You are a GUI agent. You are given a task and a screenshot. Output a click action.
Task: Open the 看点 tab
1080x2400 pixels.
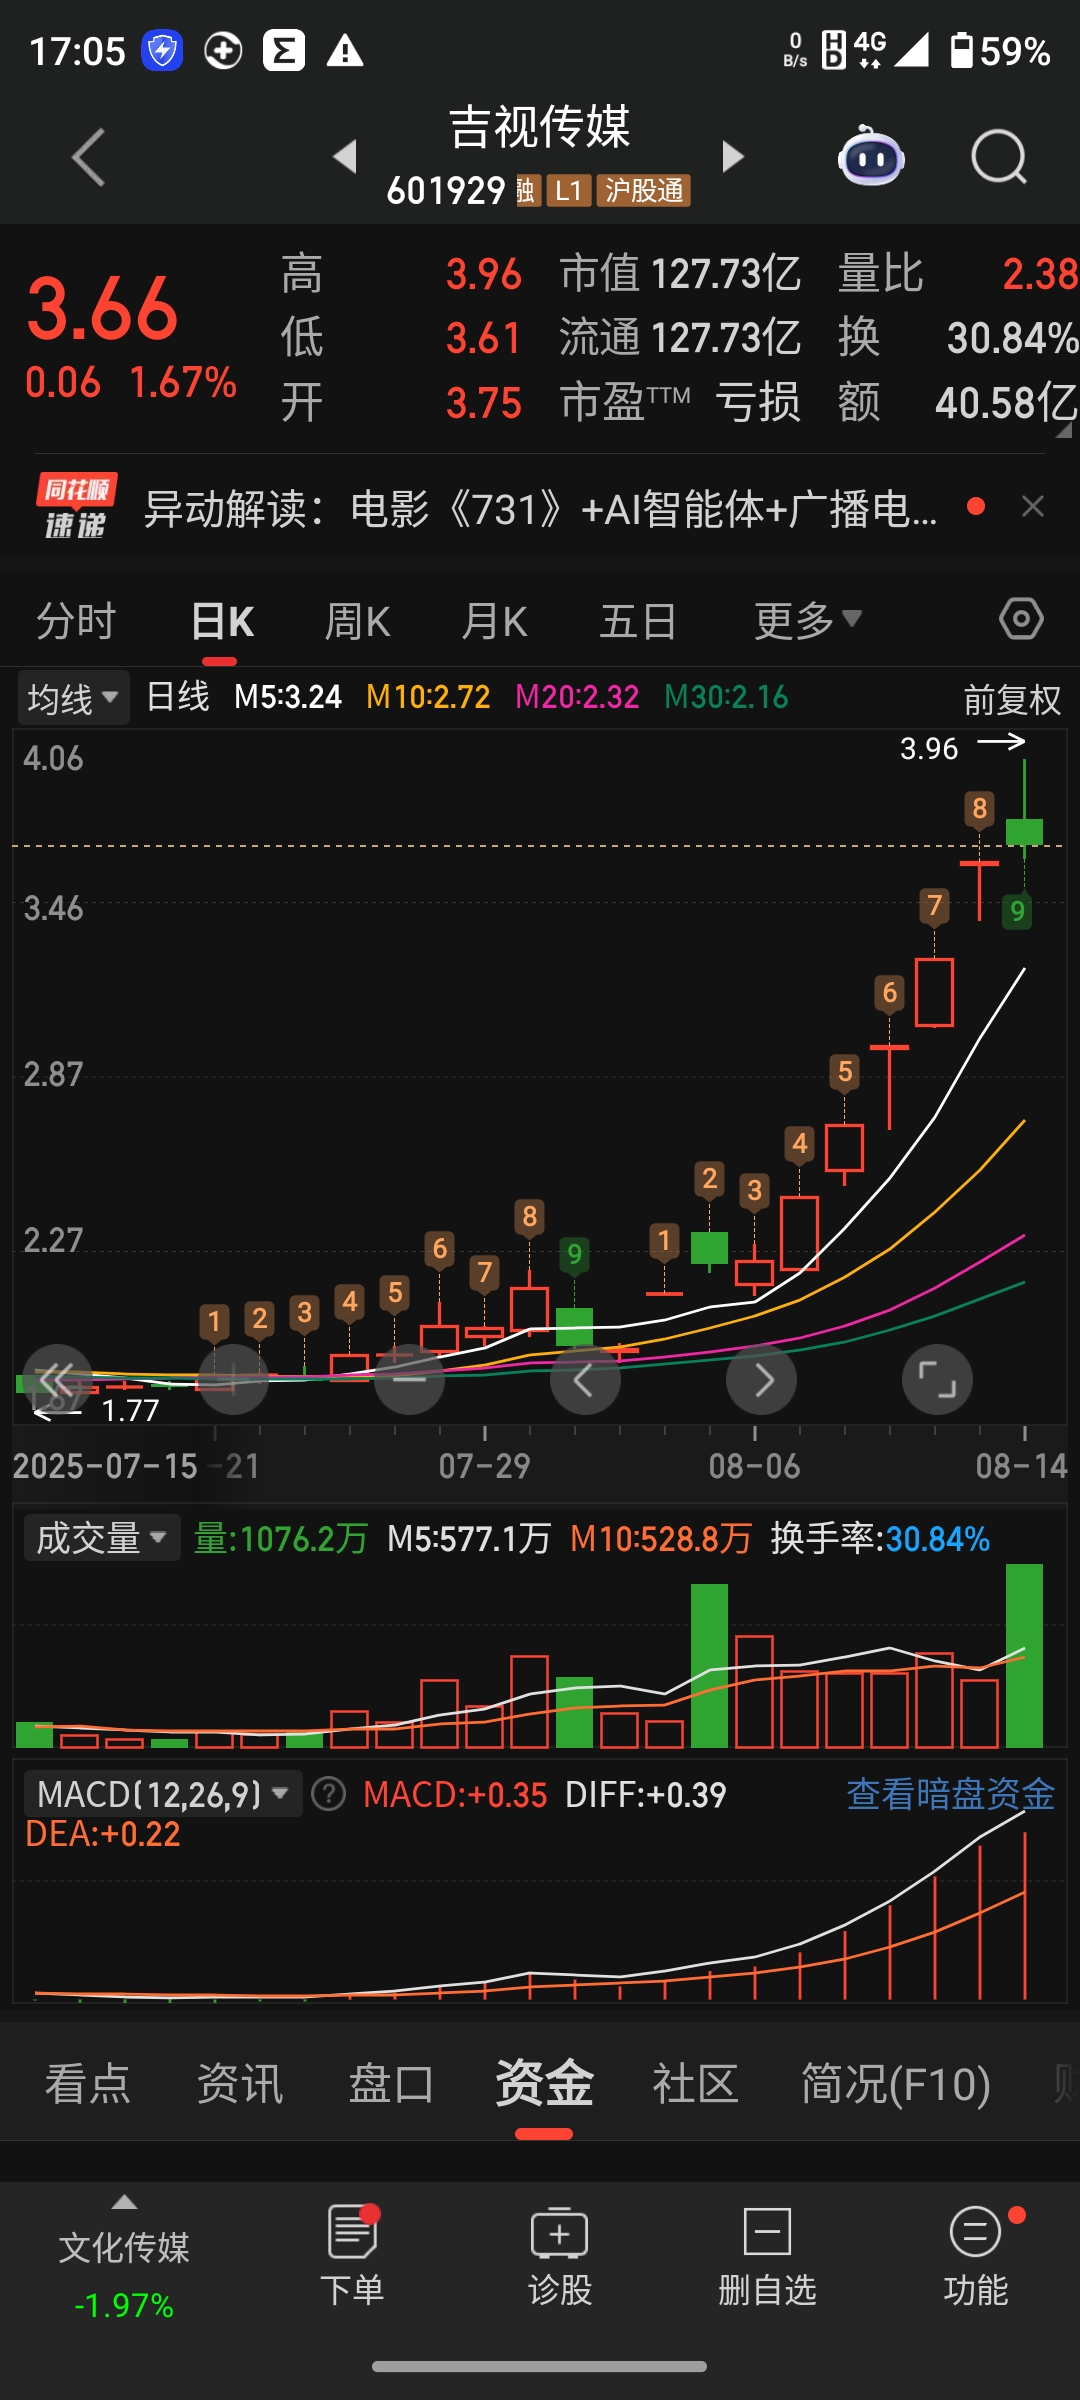[88, 2085]
